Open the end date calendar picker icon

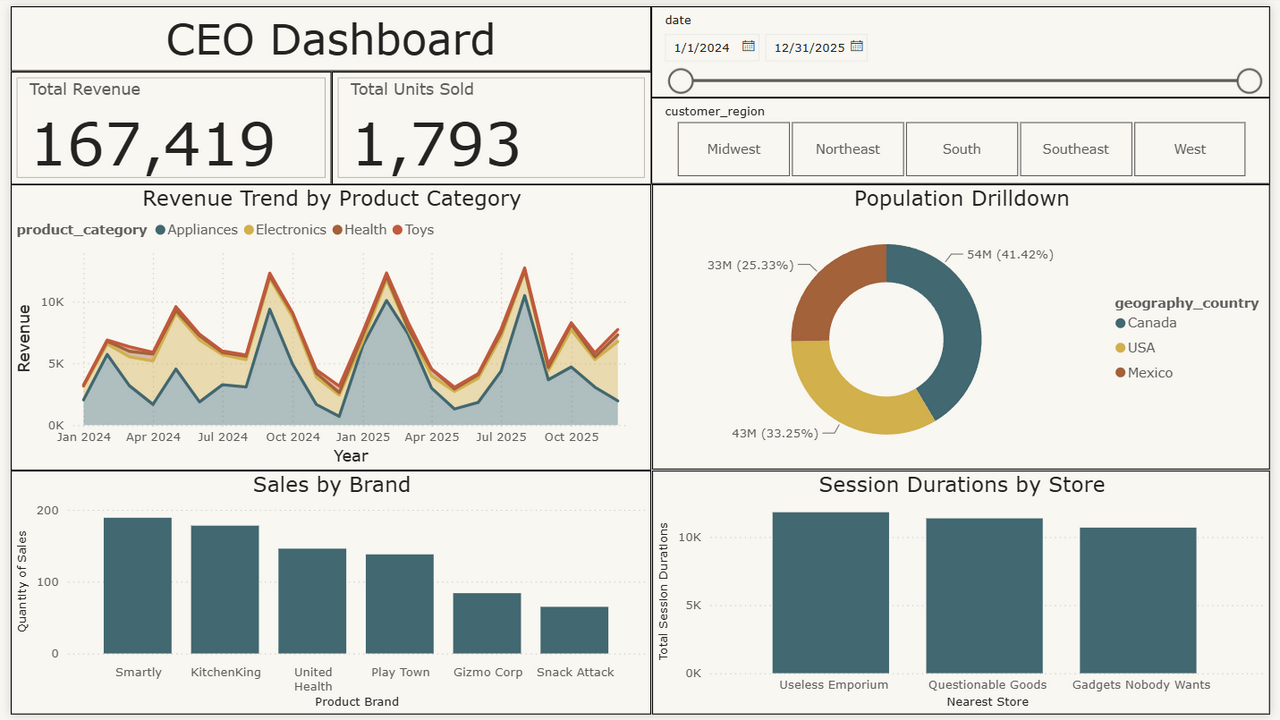tap(856, 47)
